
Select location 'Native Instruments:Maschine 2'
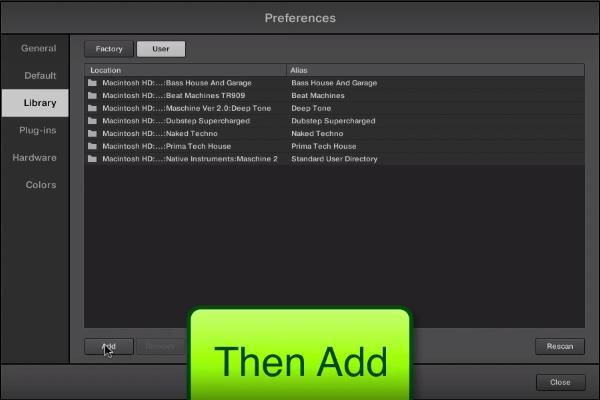tap(190, 158)
